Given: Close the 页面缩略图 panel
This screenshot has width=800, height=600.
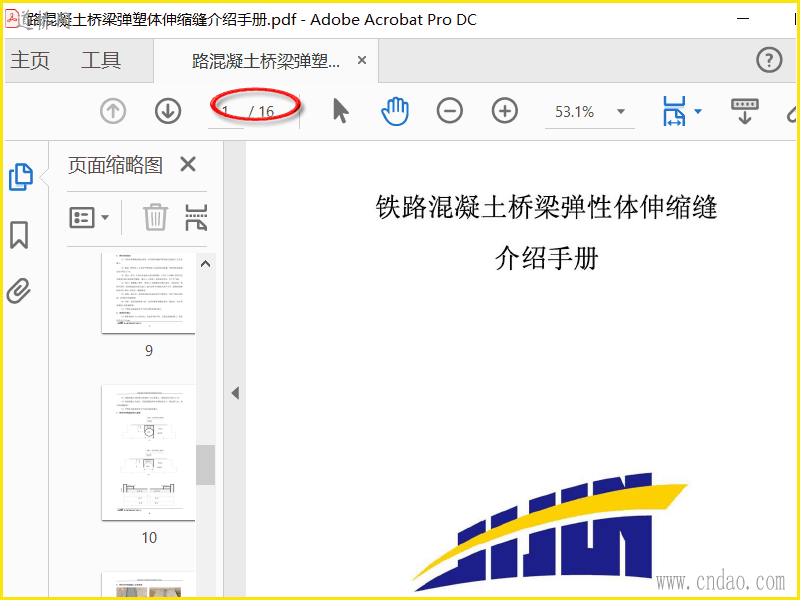Looking at the screenshot, I should click(x=188, y=164).
